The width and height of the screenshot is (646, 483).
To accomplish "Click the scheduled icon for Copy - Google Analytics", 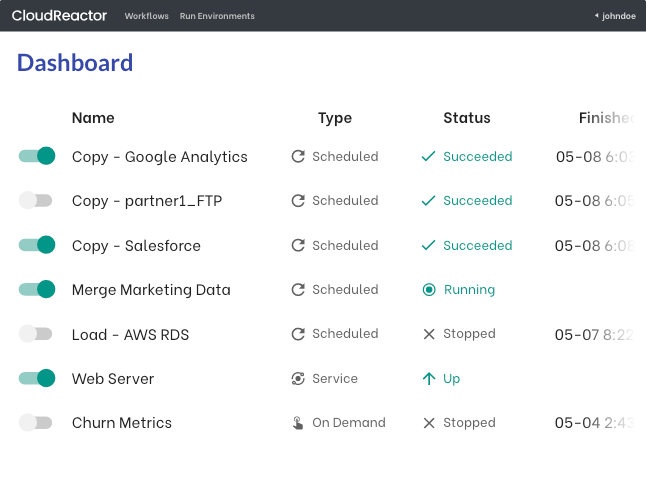I will [x=298, y=156].
